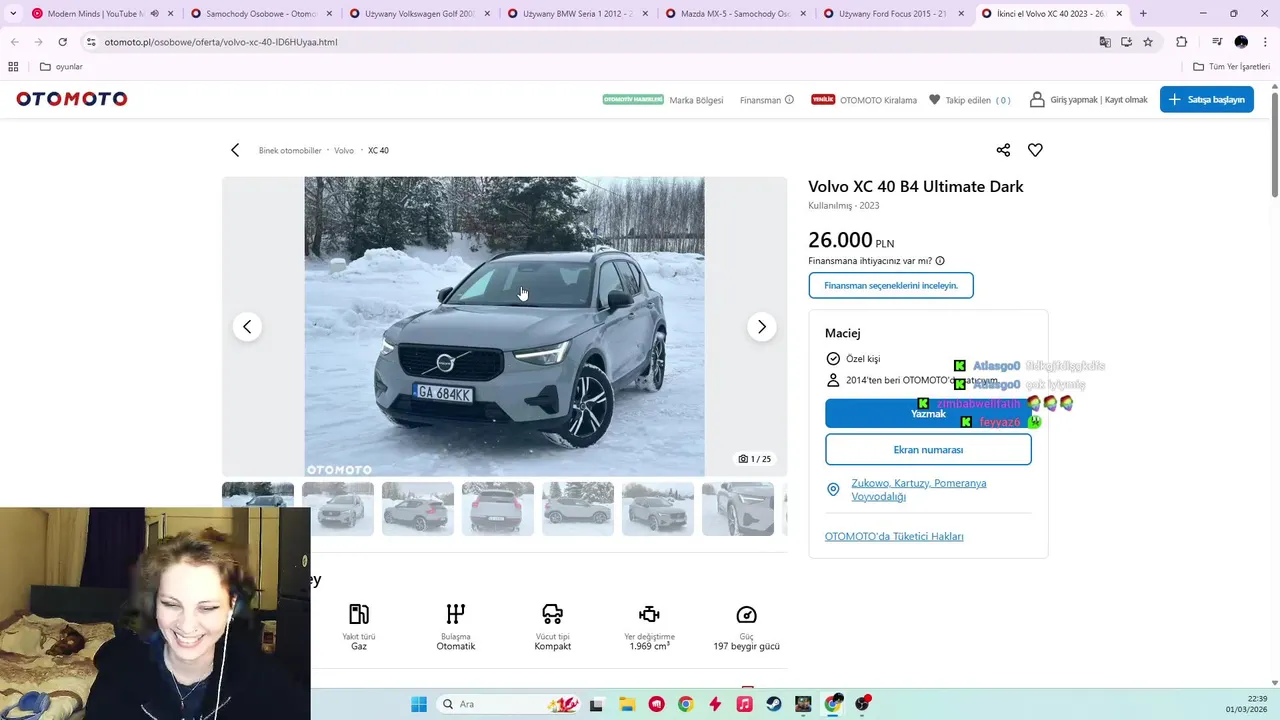Viewport: 1280px width, 720px height.
Task: Click the Takip edilen heart icon
Action: click(x=935, y=100)
